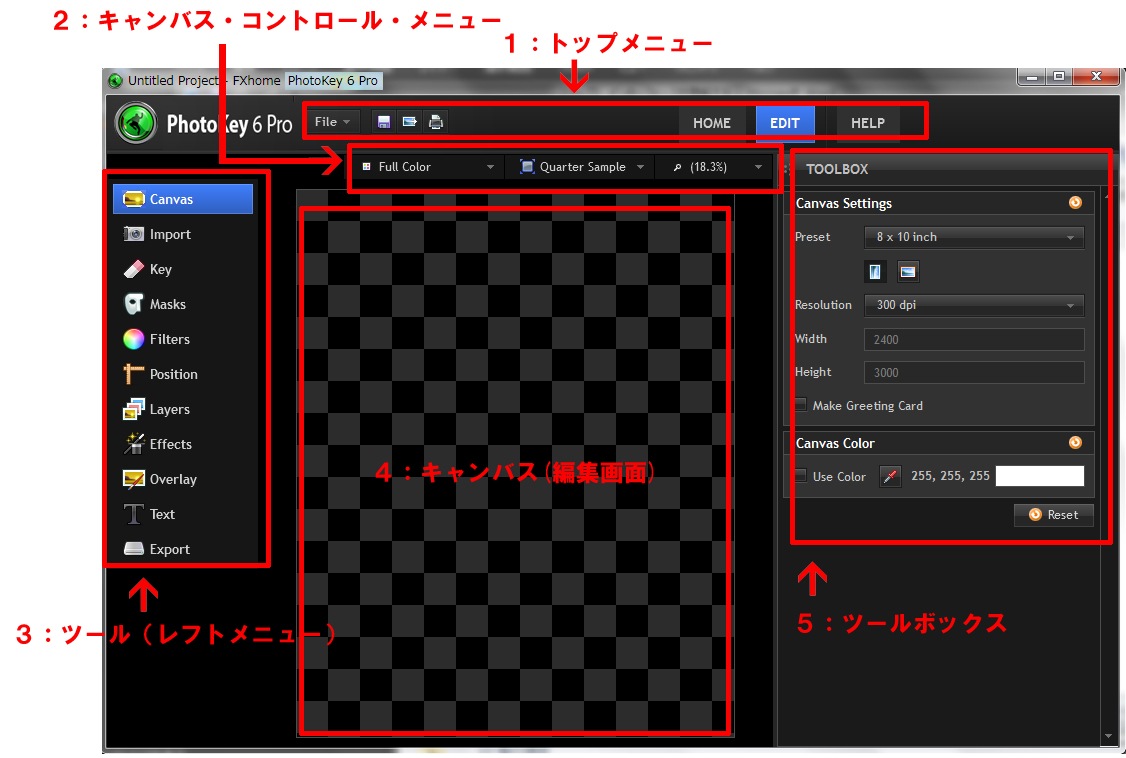Enable Make Greeting Card checkbox
Viewport: 1126px width, 758px height.
pos(800,405)
